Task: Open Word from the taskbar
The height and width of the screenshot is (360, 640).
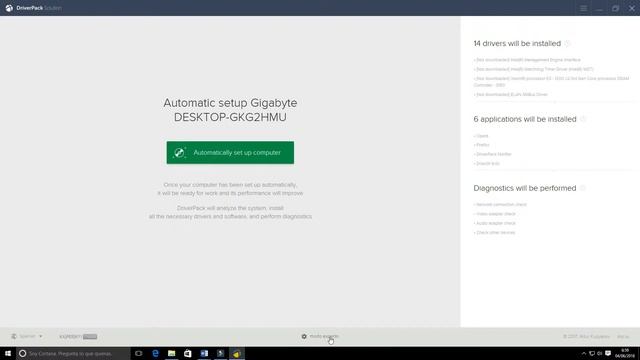Action: point(204,353)
